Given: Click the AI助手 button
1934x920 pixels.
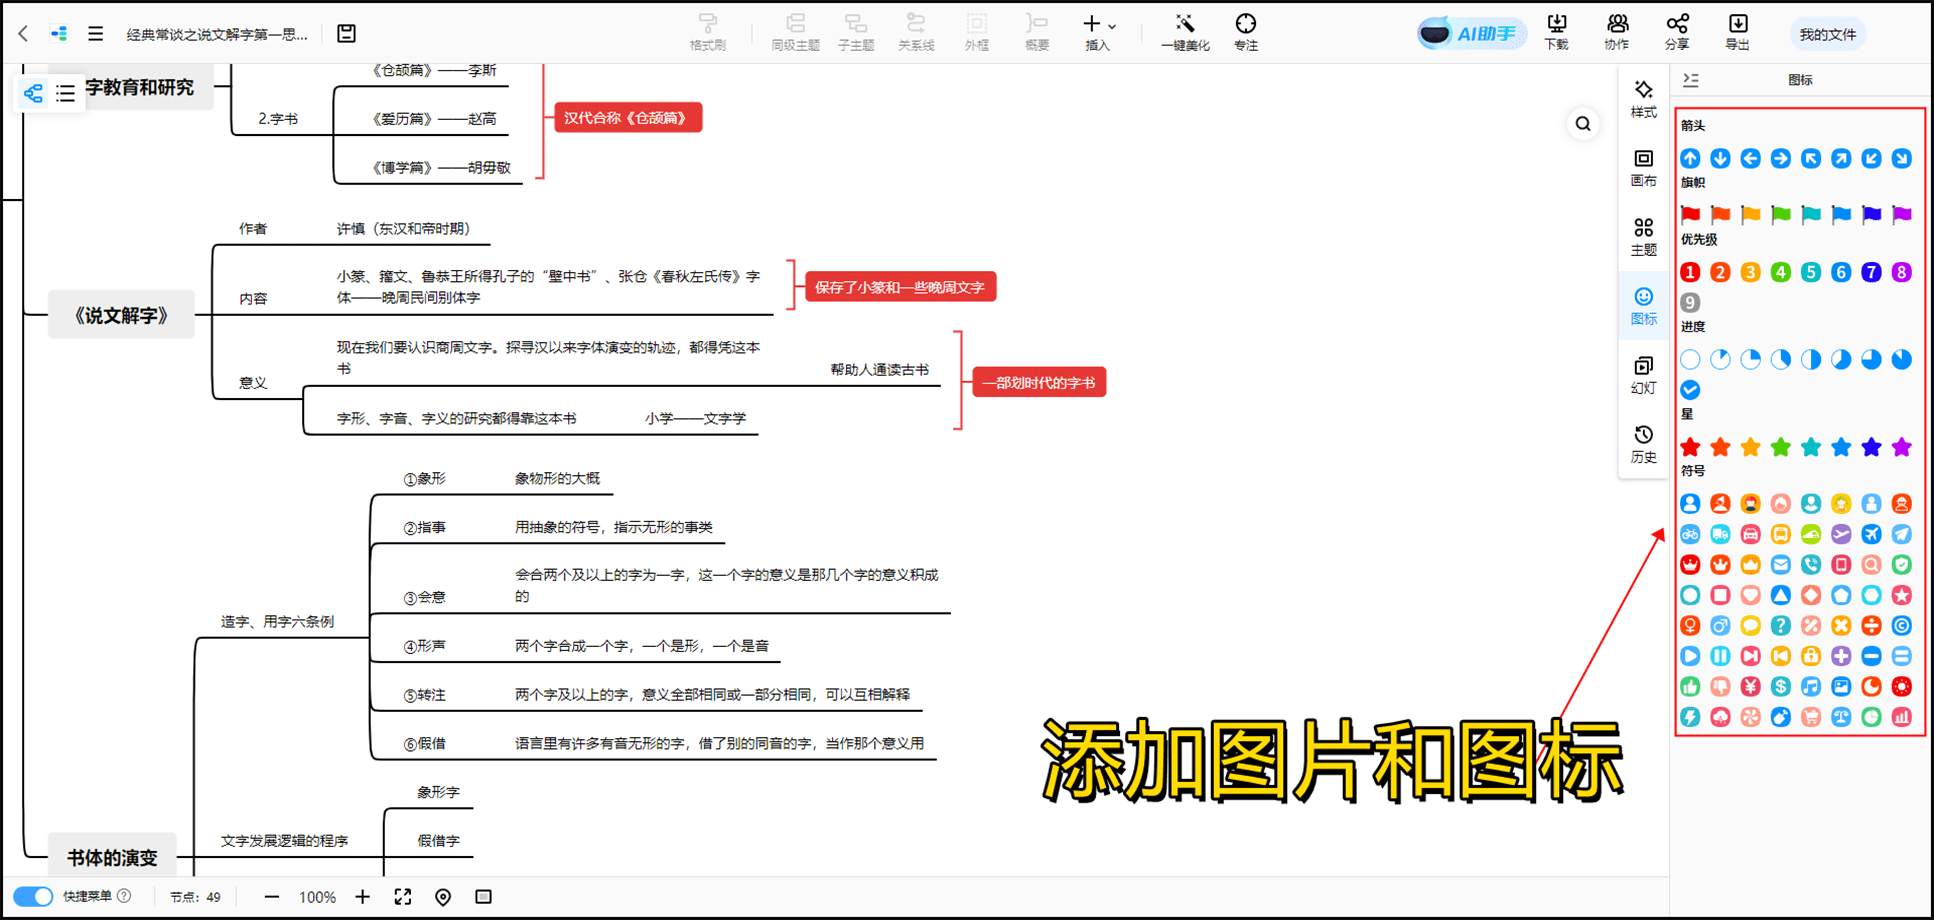Looking at the screenshot, I should 1470,34.
